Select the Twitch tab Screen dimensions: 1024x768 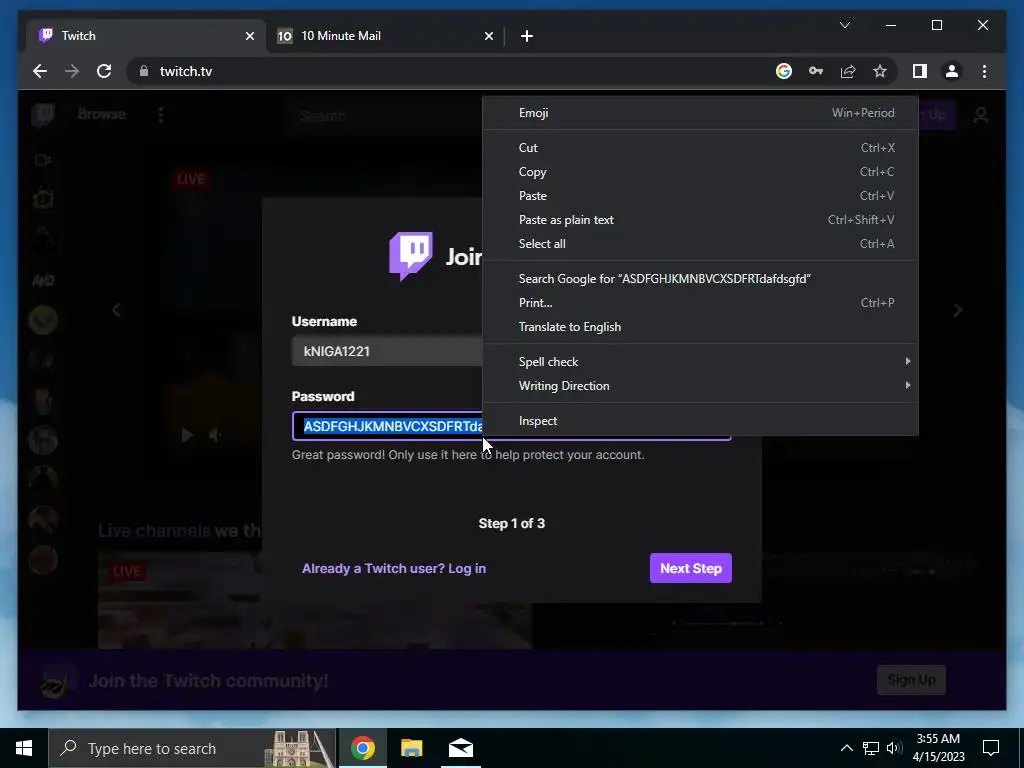(146, 36)
